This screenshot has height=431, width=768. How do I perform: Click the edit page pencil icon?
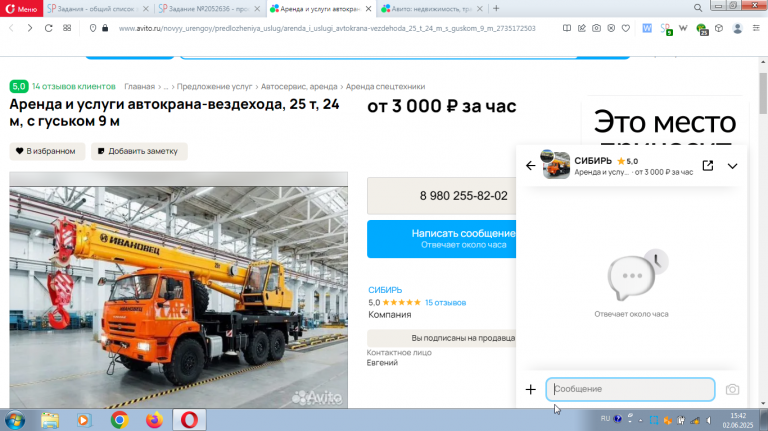(581, 28)
